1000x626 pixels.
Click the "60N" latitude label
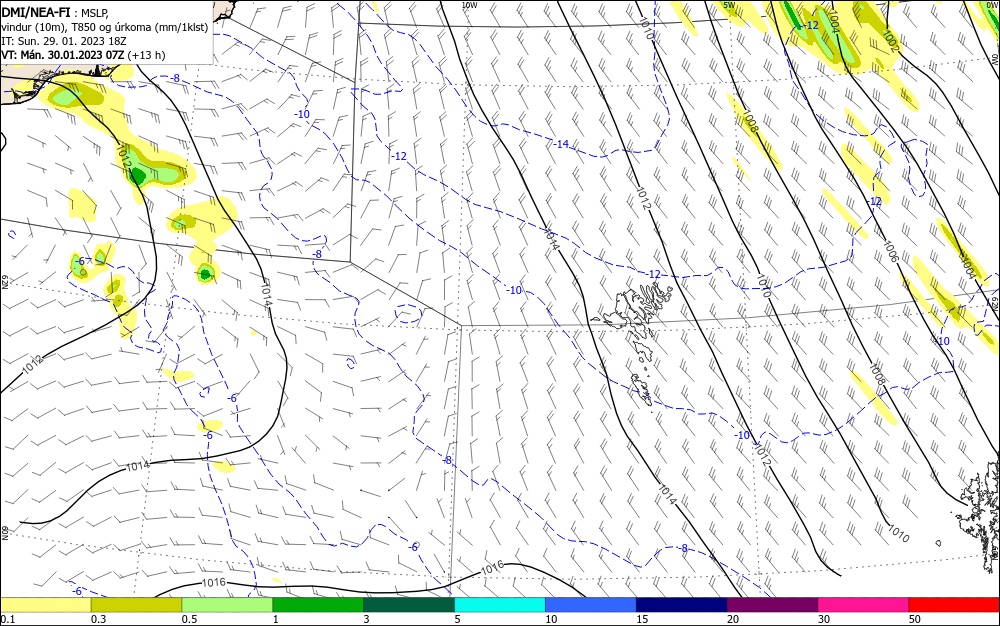coord(4,532)
